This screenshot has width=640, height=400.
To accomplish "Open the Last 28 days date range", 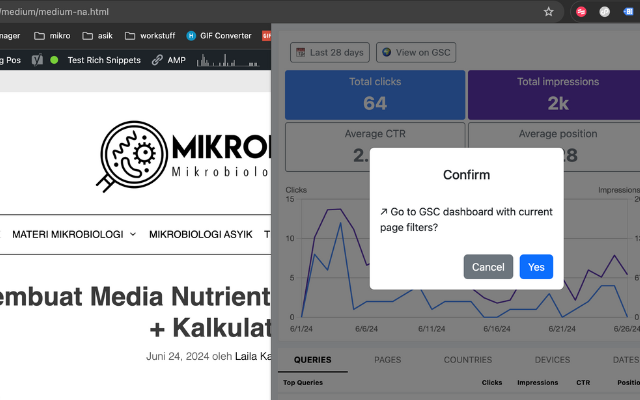I will tap(330, 52).
